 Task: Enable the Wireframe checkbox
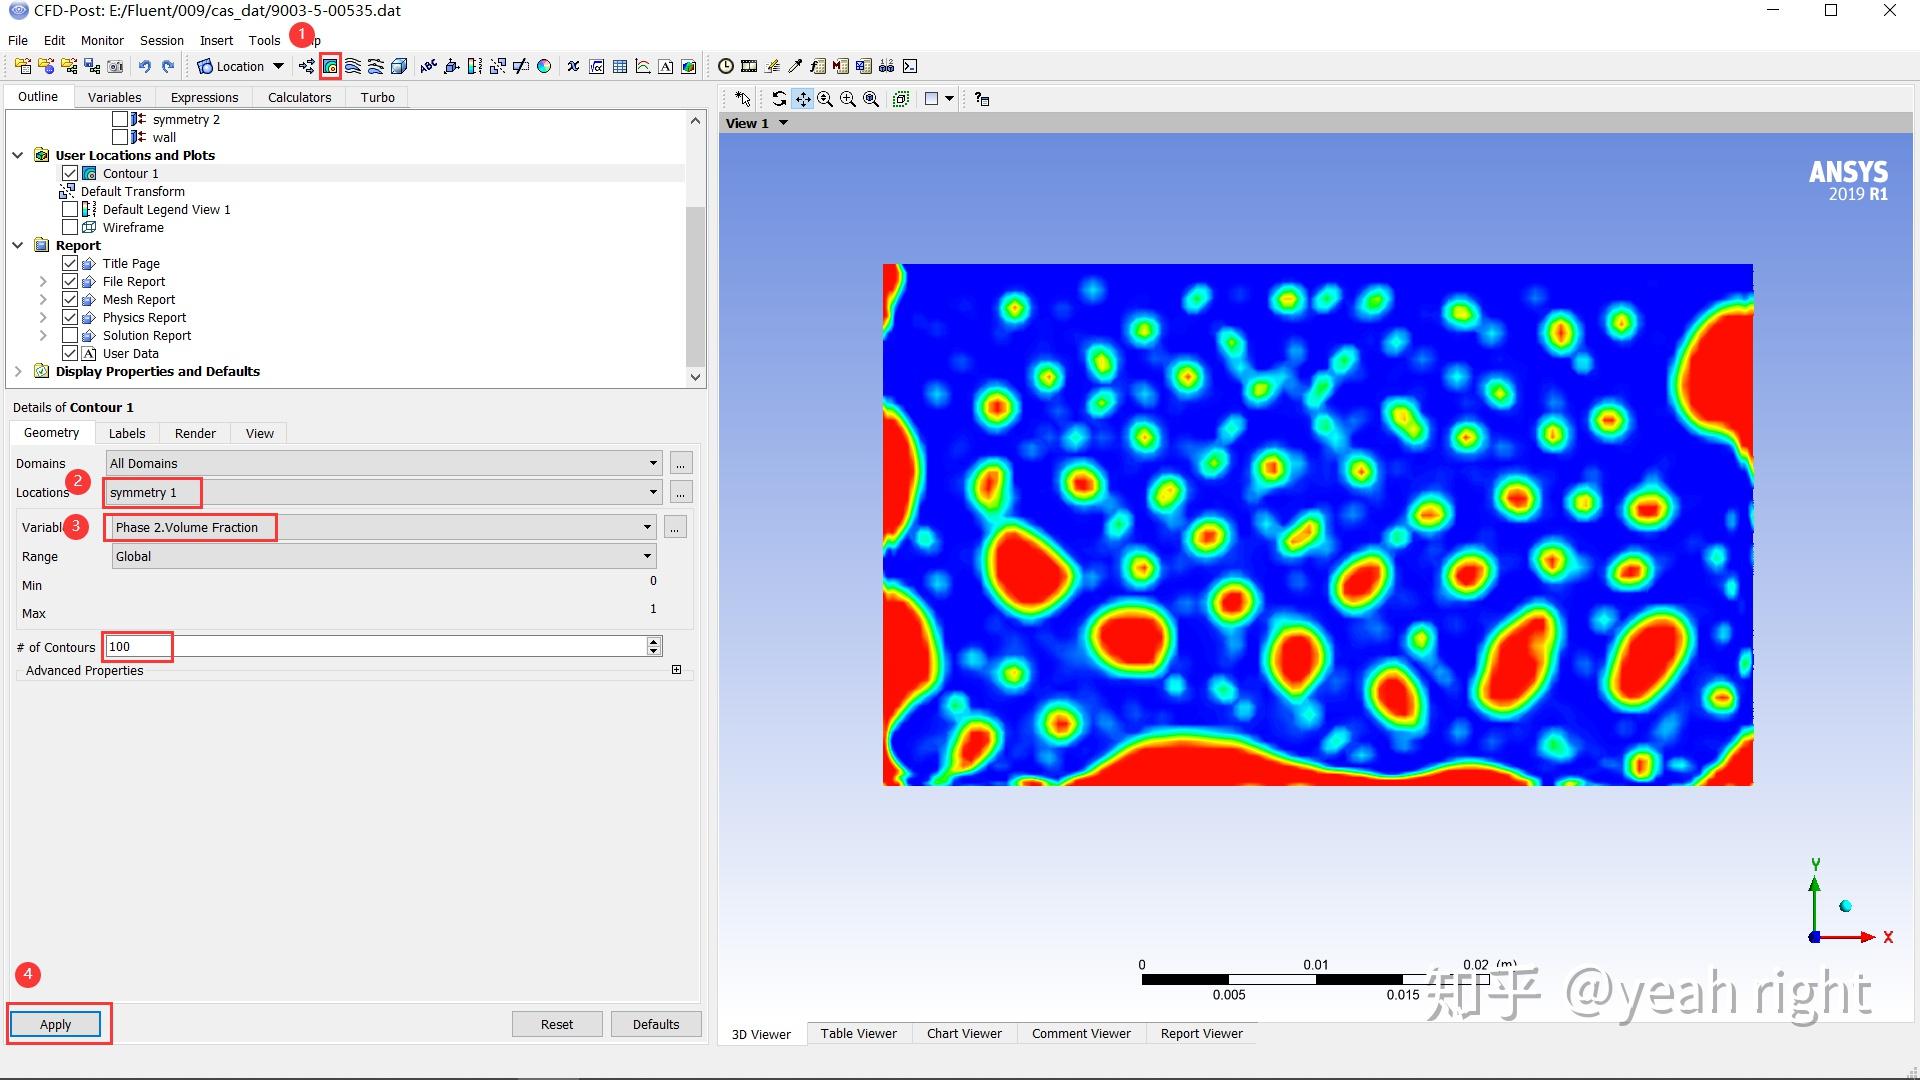pyautogui.click(x=70, y=228)
